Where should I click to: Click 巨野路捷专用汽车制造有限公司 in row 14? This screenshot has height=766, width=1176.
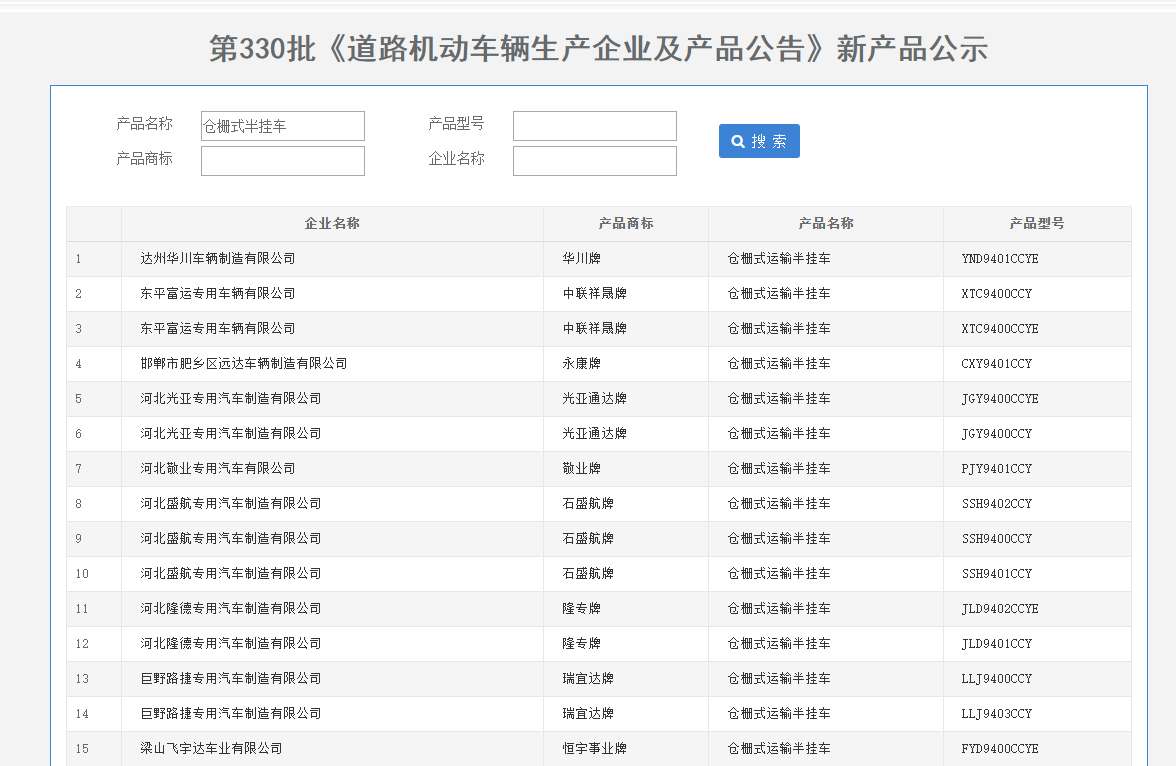[x=231, y=714]
